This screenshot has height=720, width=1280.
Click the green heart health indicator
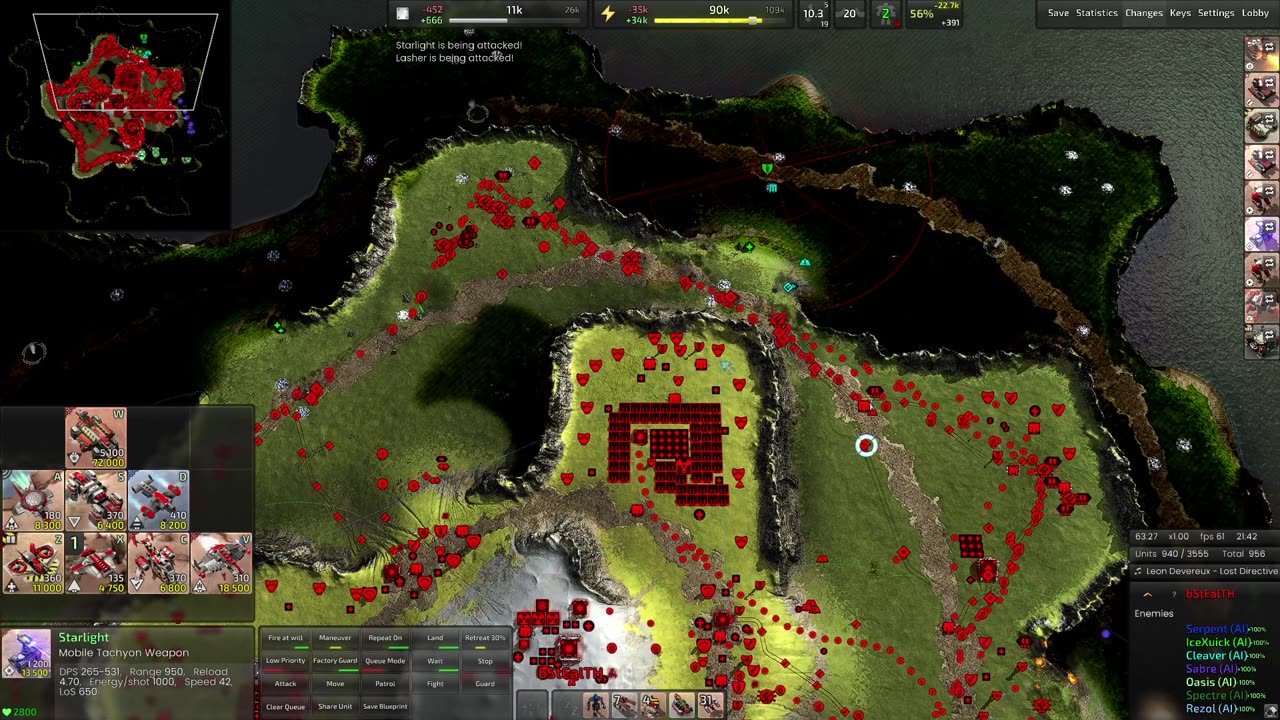tap(7, 711)
